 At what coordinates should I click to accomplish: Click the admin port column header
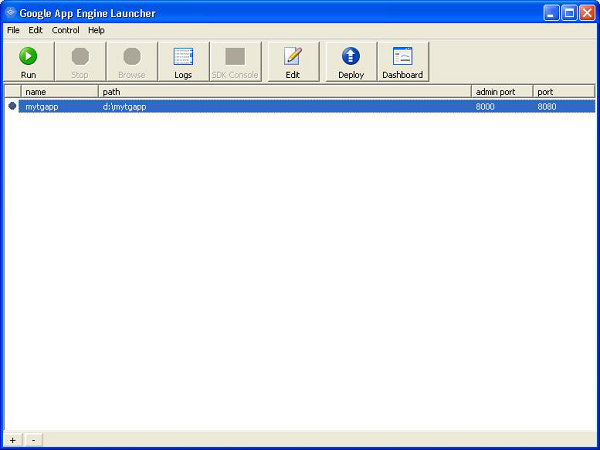click(x=502, y=92)
